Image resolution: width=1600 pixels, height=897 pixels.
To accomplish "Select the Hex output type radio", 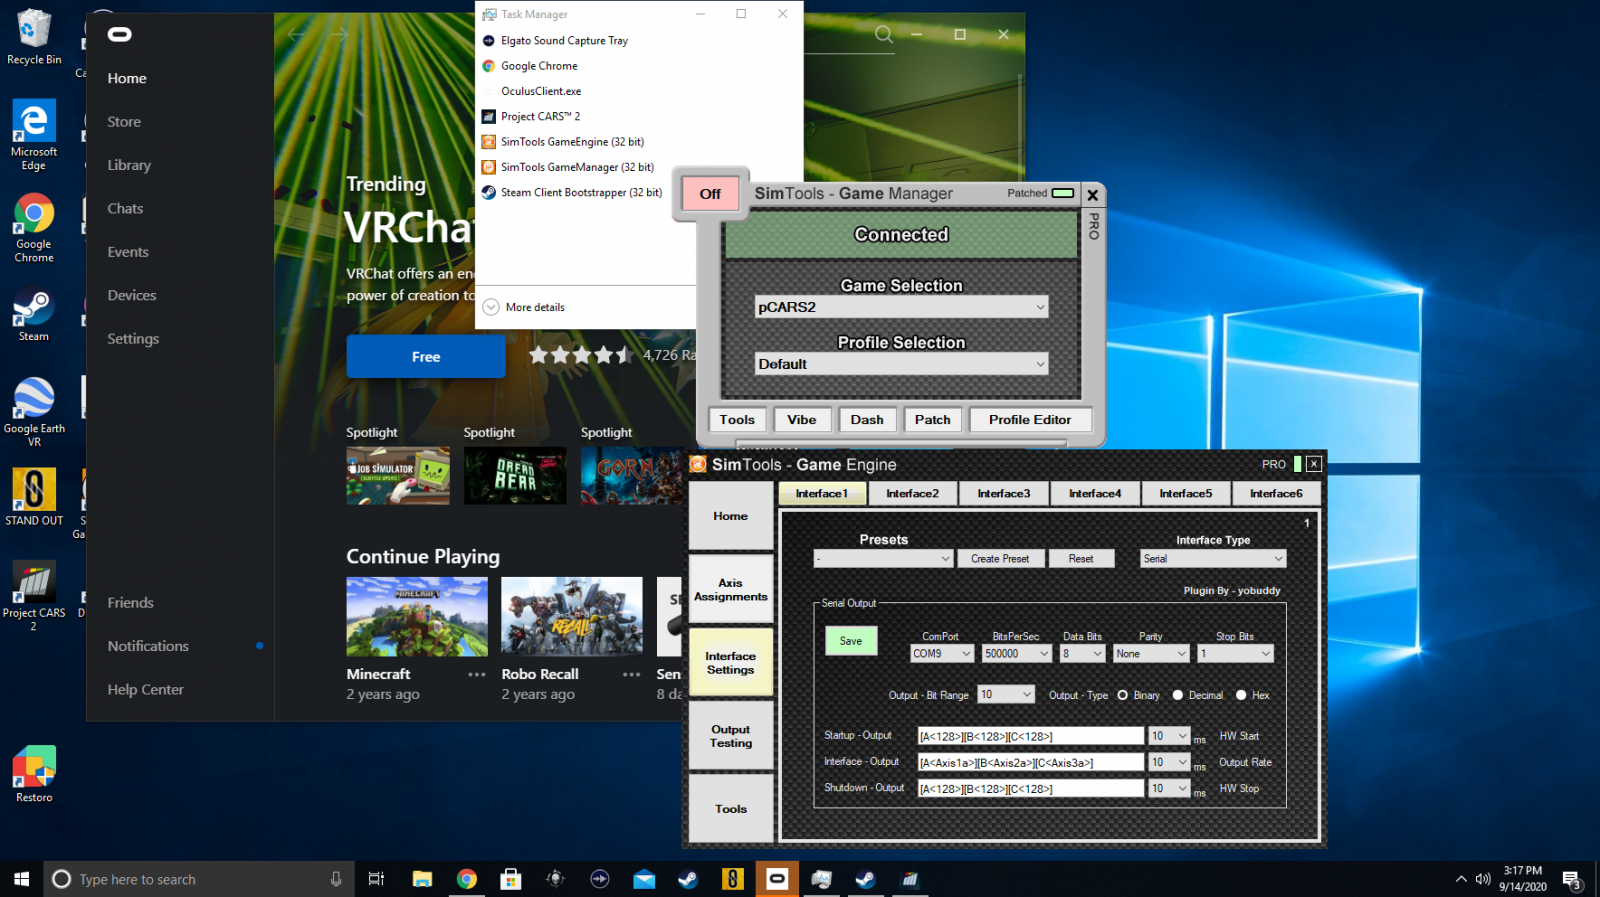I will pyautogui.click(x=1241, y=695).
